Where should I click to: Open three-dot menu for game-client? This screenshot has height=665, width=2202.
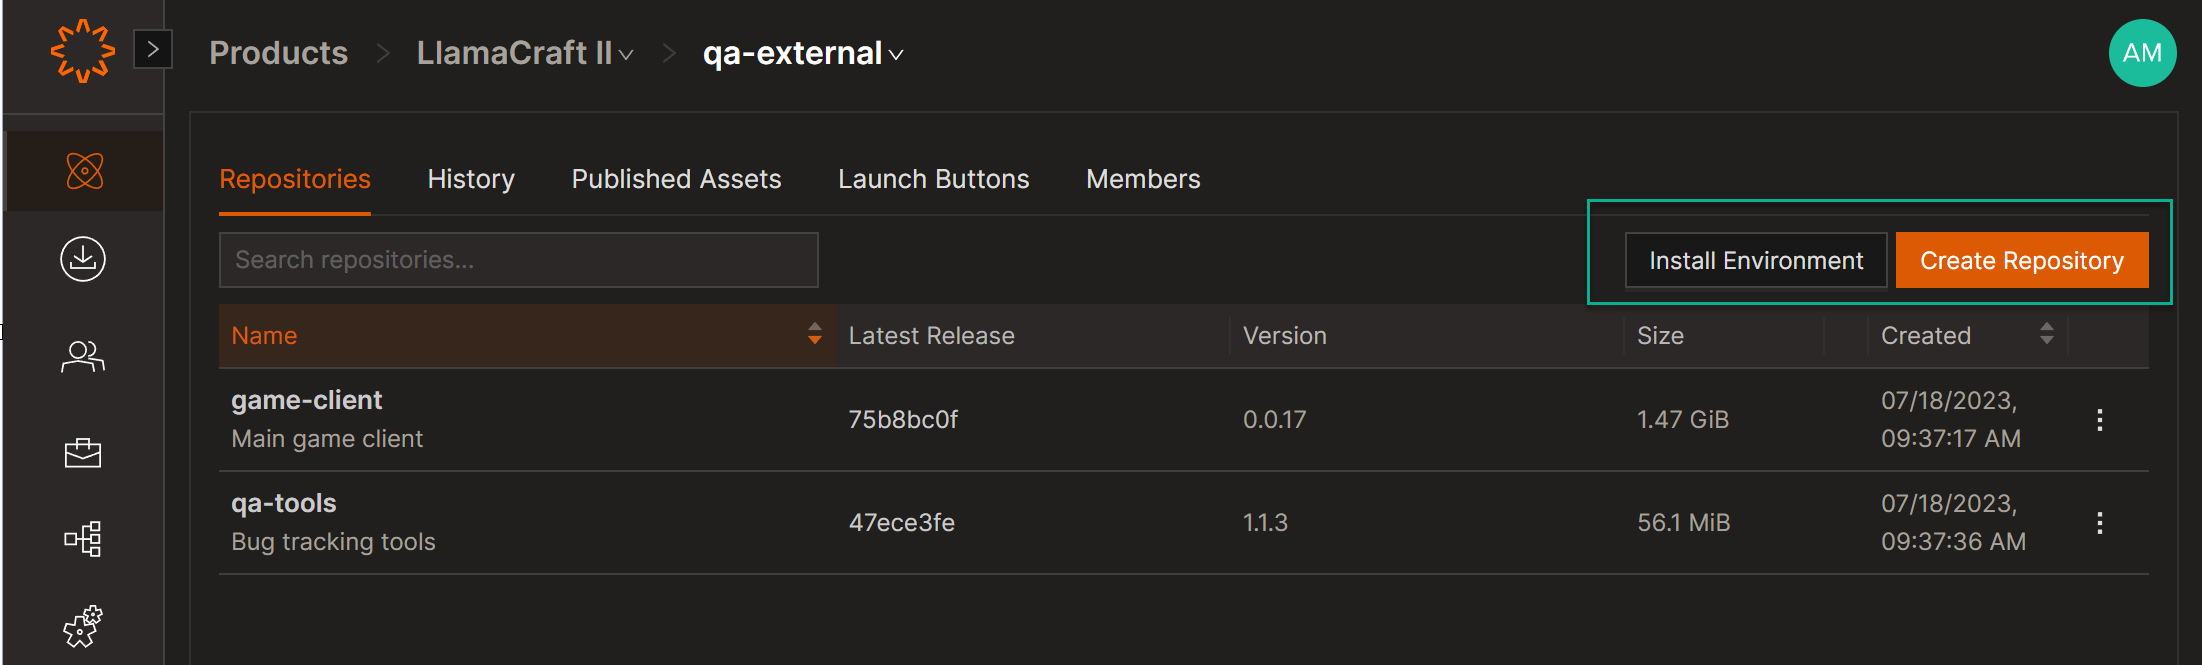click(2099, 420)
